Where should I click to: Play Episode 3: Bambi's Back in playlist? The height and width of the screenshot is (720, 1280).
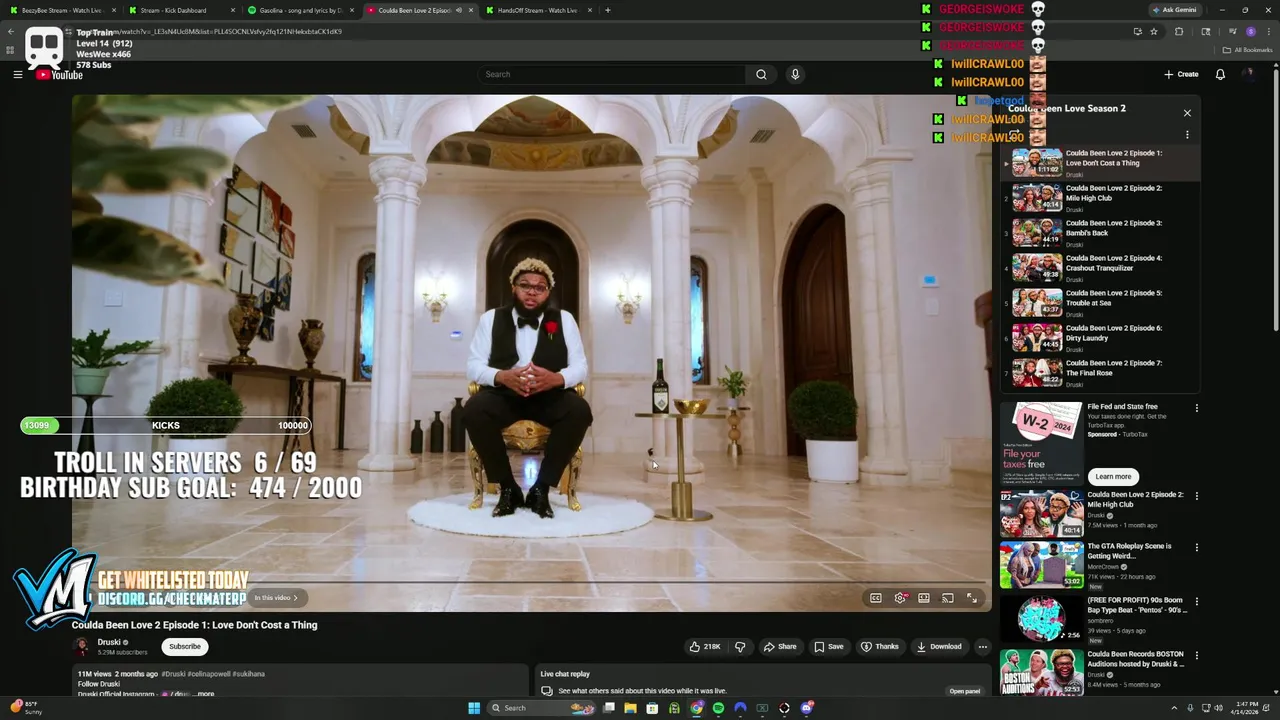click(x=1100, y=233)
